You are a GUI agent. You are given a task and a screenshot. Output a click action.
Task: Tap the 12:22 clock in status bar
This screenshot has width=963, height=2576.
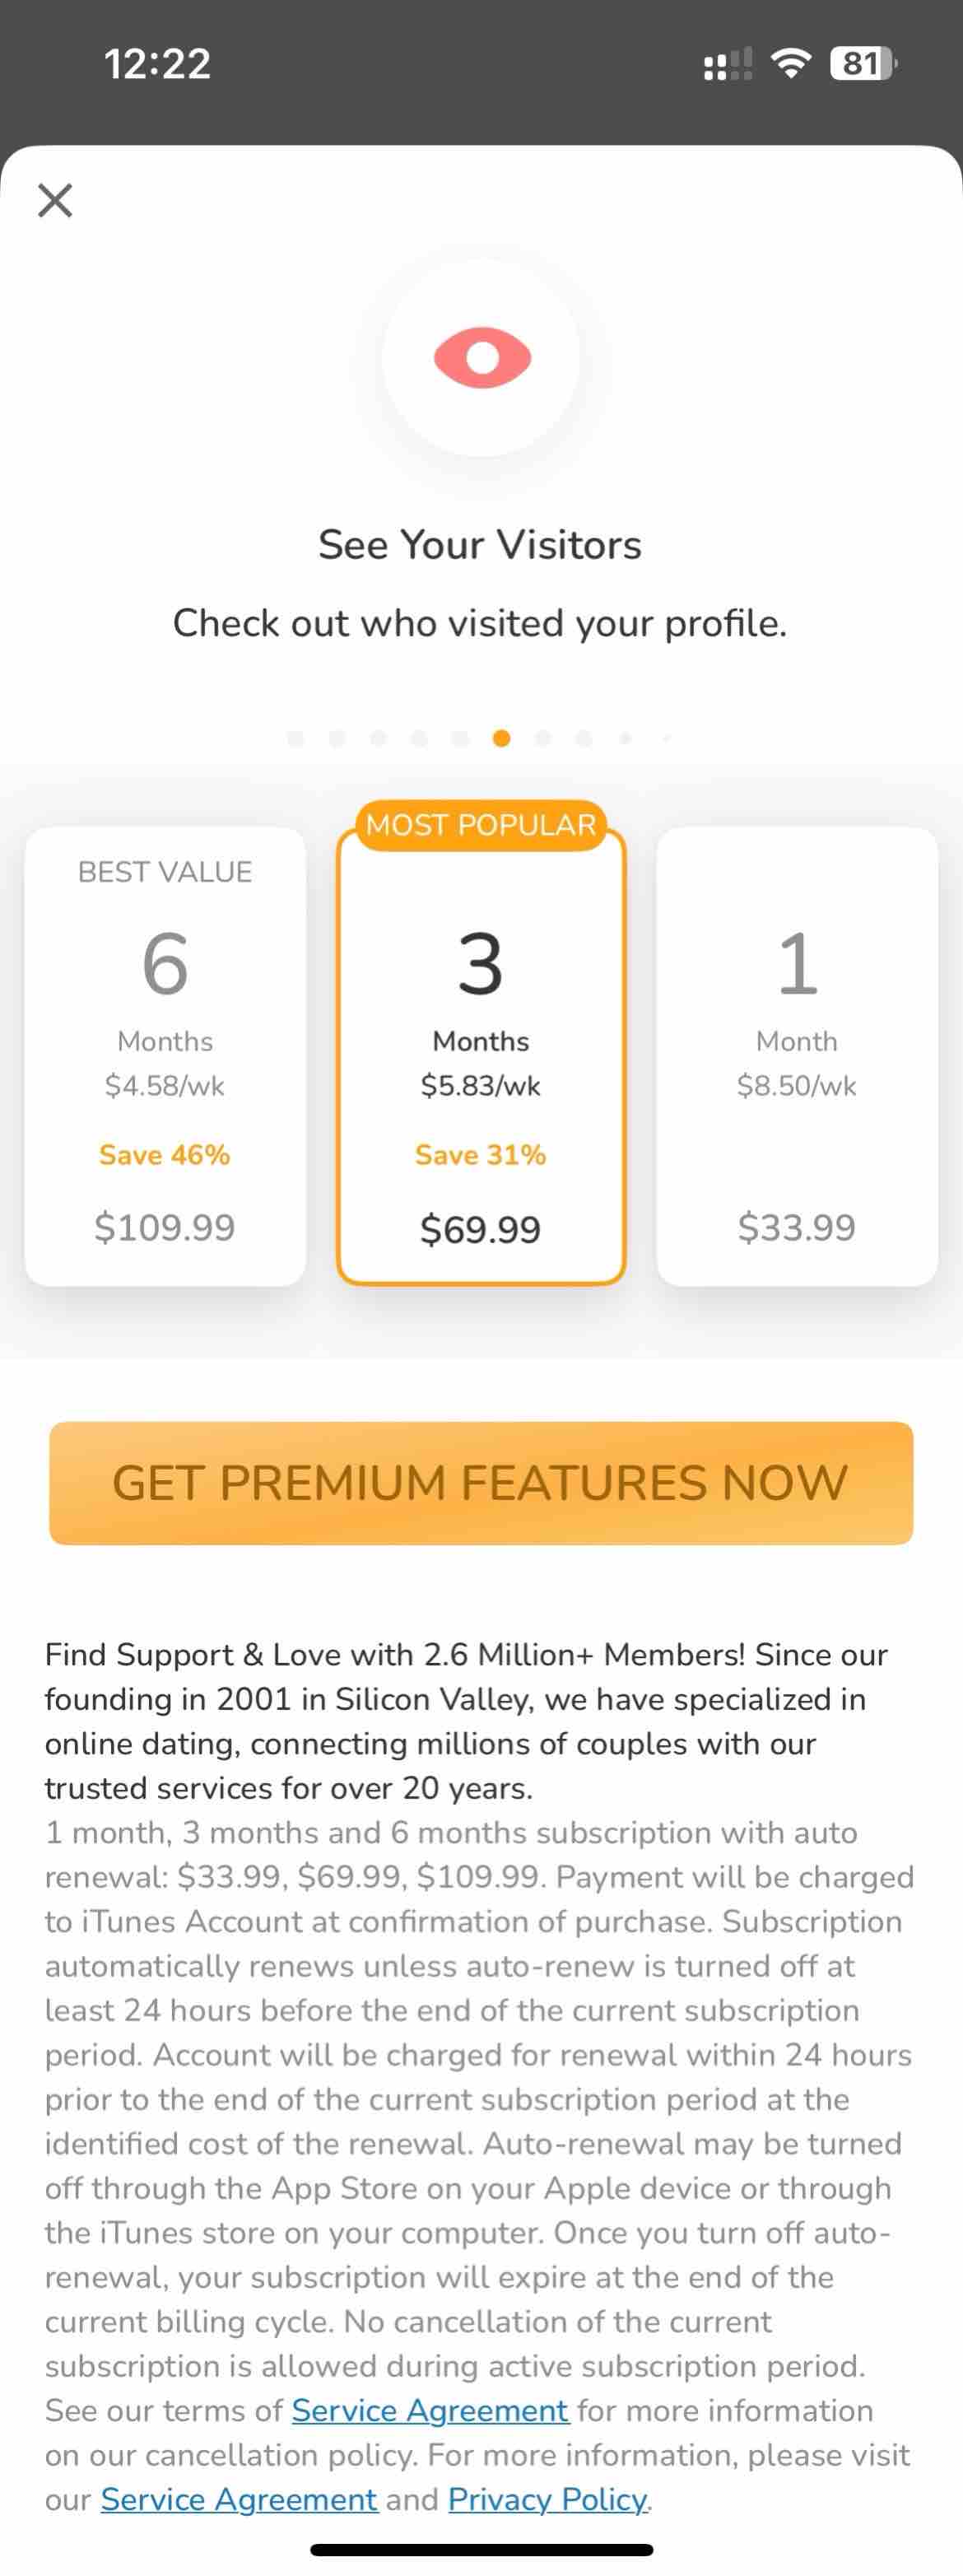(157, 64)
